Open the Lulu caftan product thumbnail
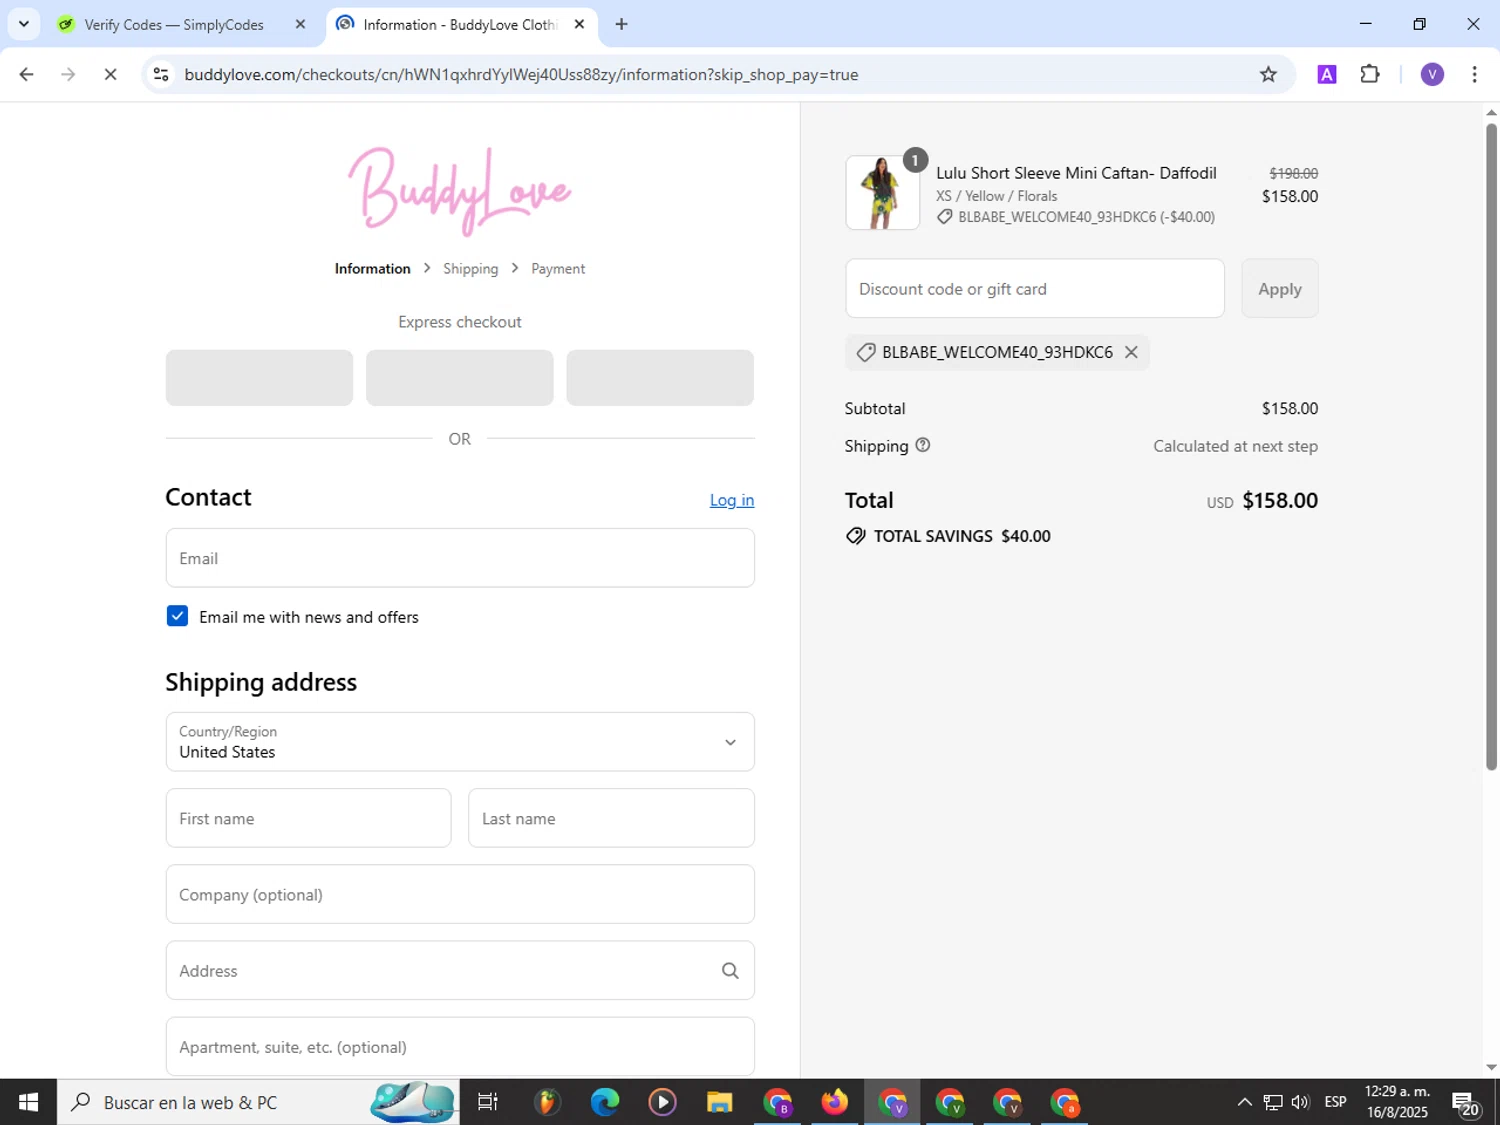The image size is (1500, 1125). [882, 193]
